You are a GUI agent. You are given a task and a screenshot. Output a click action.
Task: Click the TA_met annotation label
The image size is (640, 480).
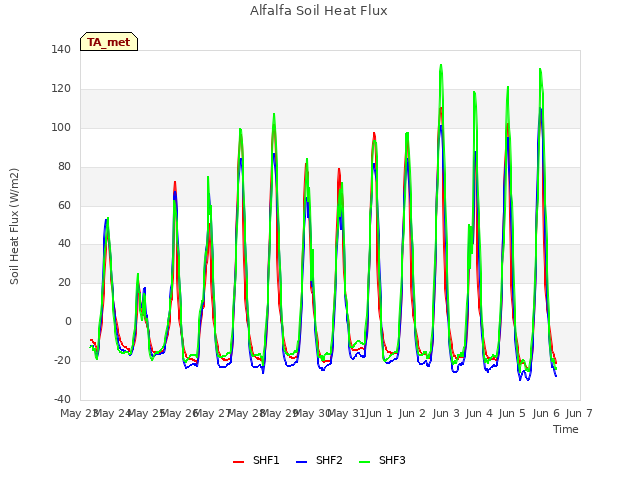point(109,42)
